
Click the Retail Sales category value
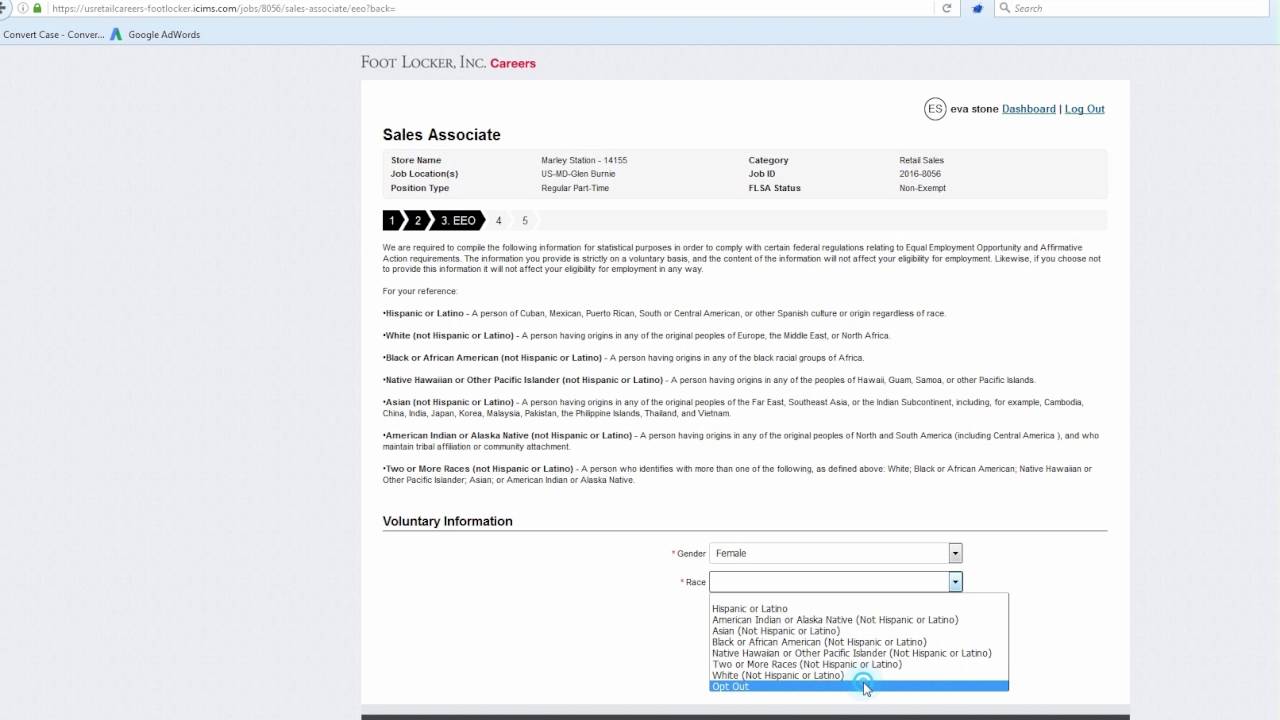tap(921, 160)
